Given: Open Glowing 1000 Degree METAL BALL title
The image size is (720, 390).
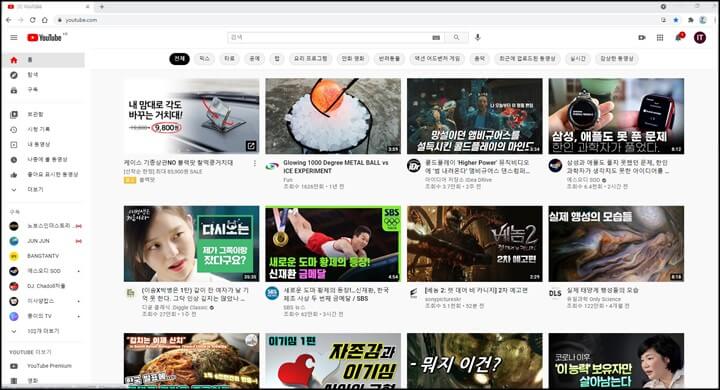Looking at the screenshot, I should point(336,167).
